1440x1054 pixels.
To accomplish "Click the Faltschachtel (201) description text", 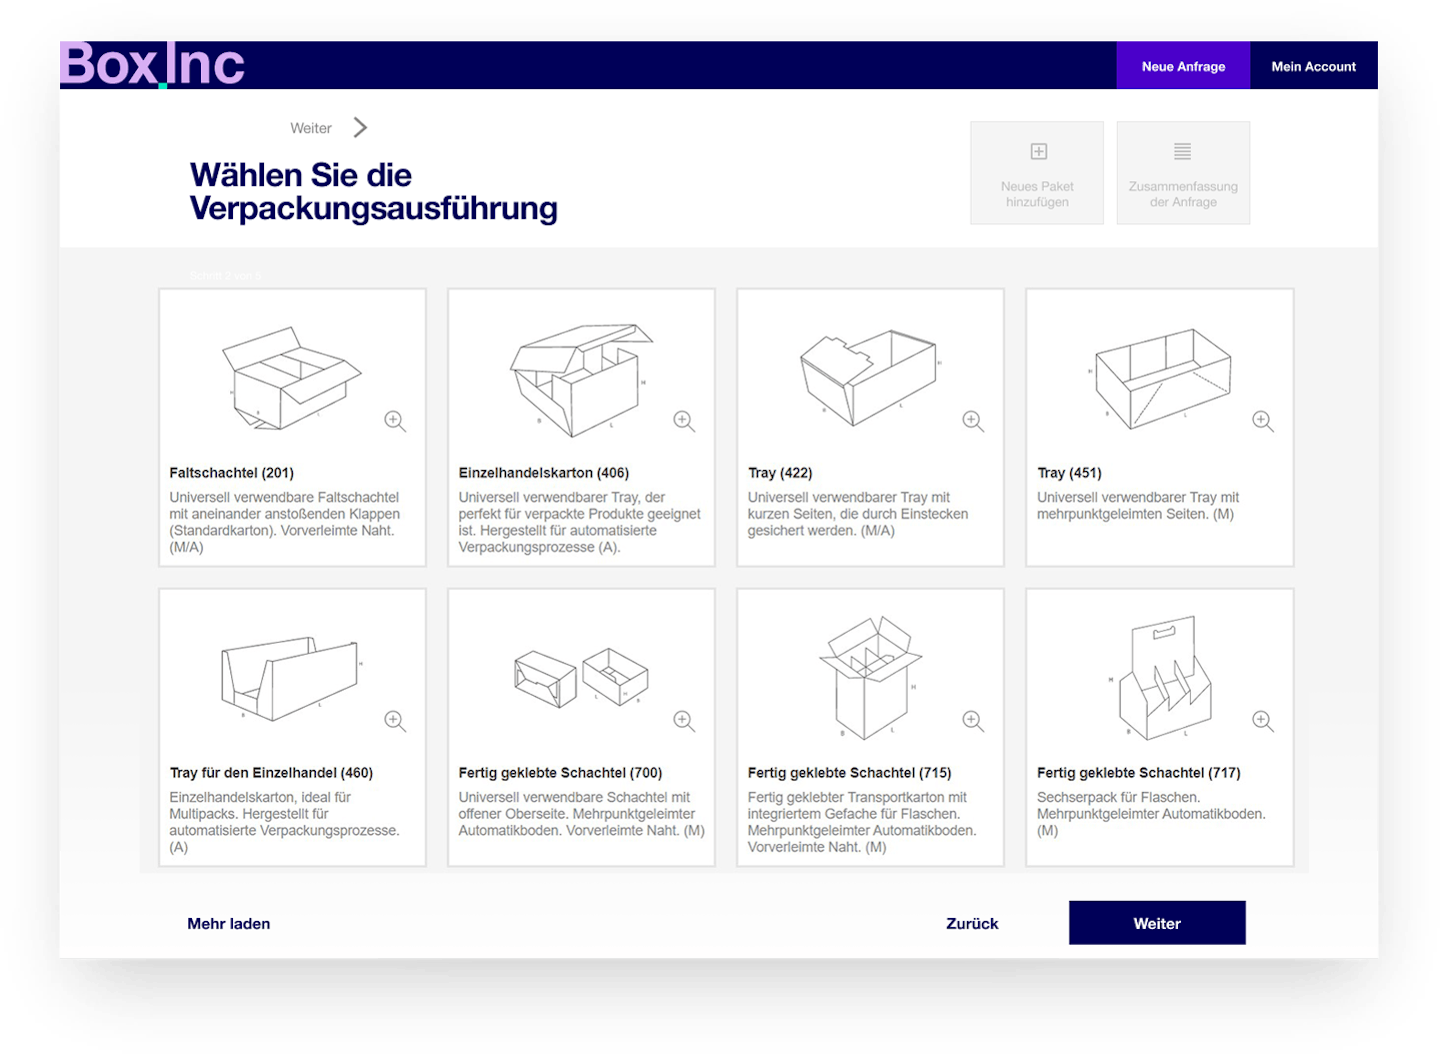I will [x=285, y=522].
